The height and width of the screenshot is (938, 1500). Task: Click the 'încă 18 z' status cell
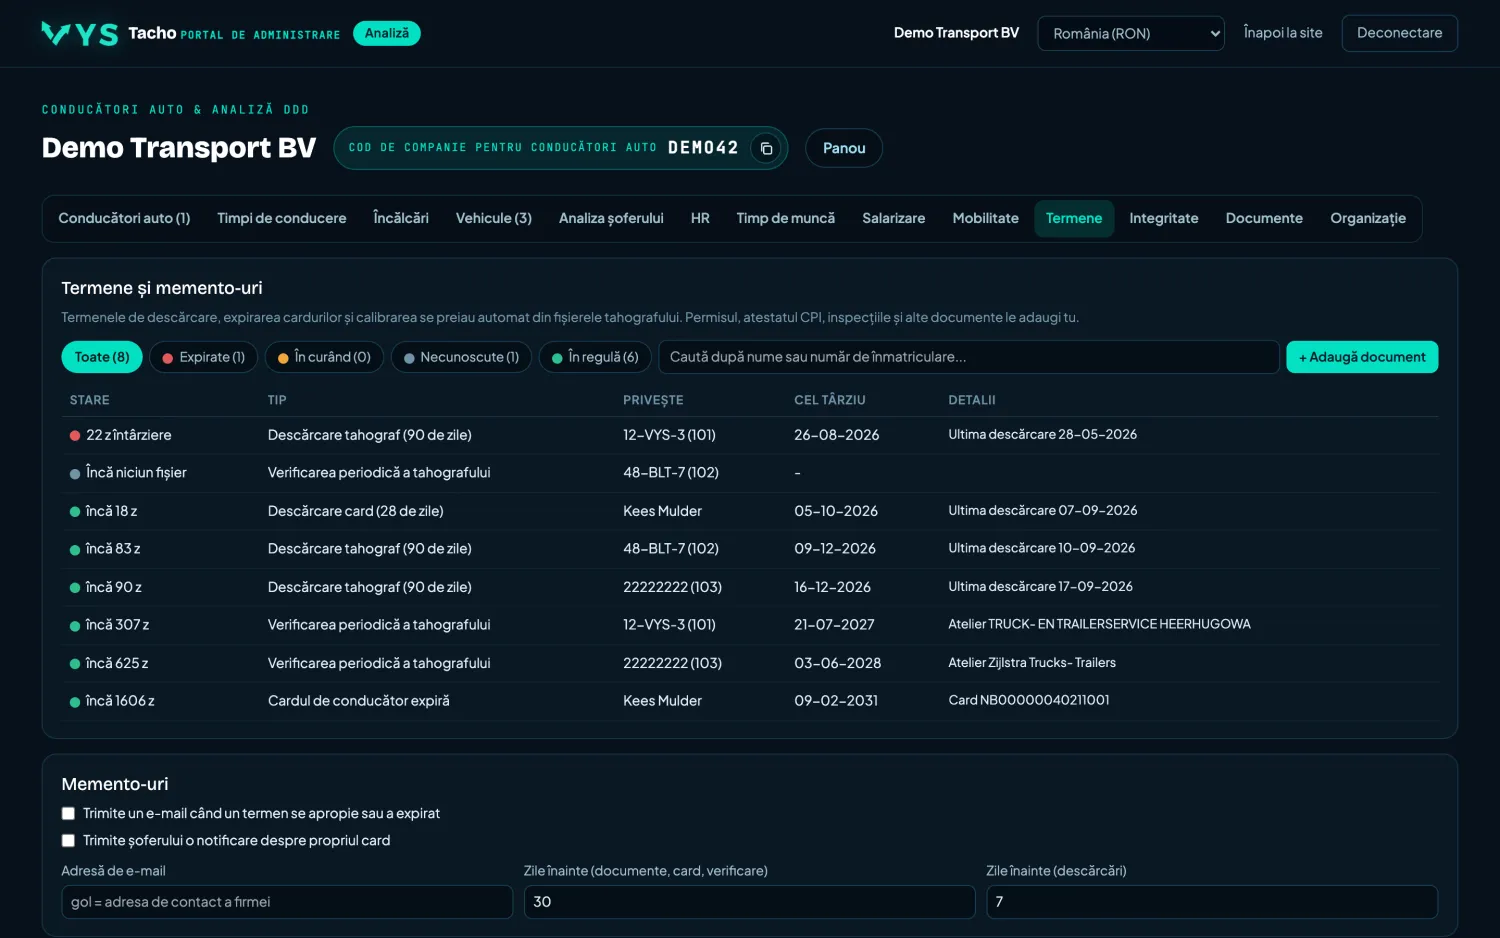[x=104, y=511]
